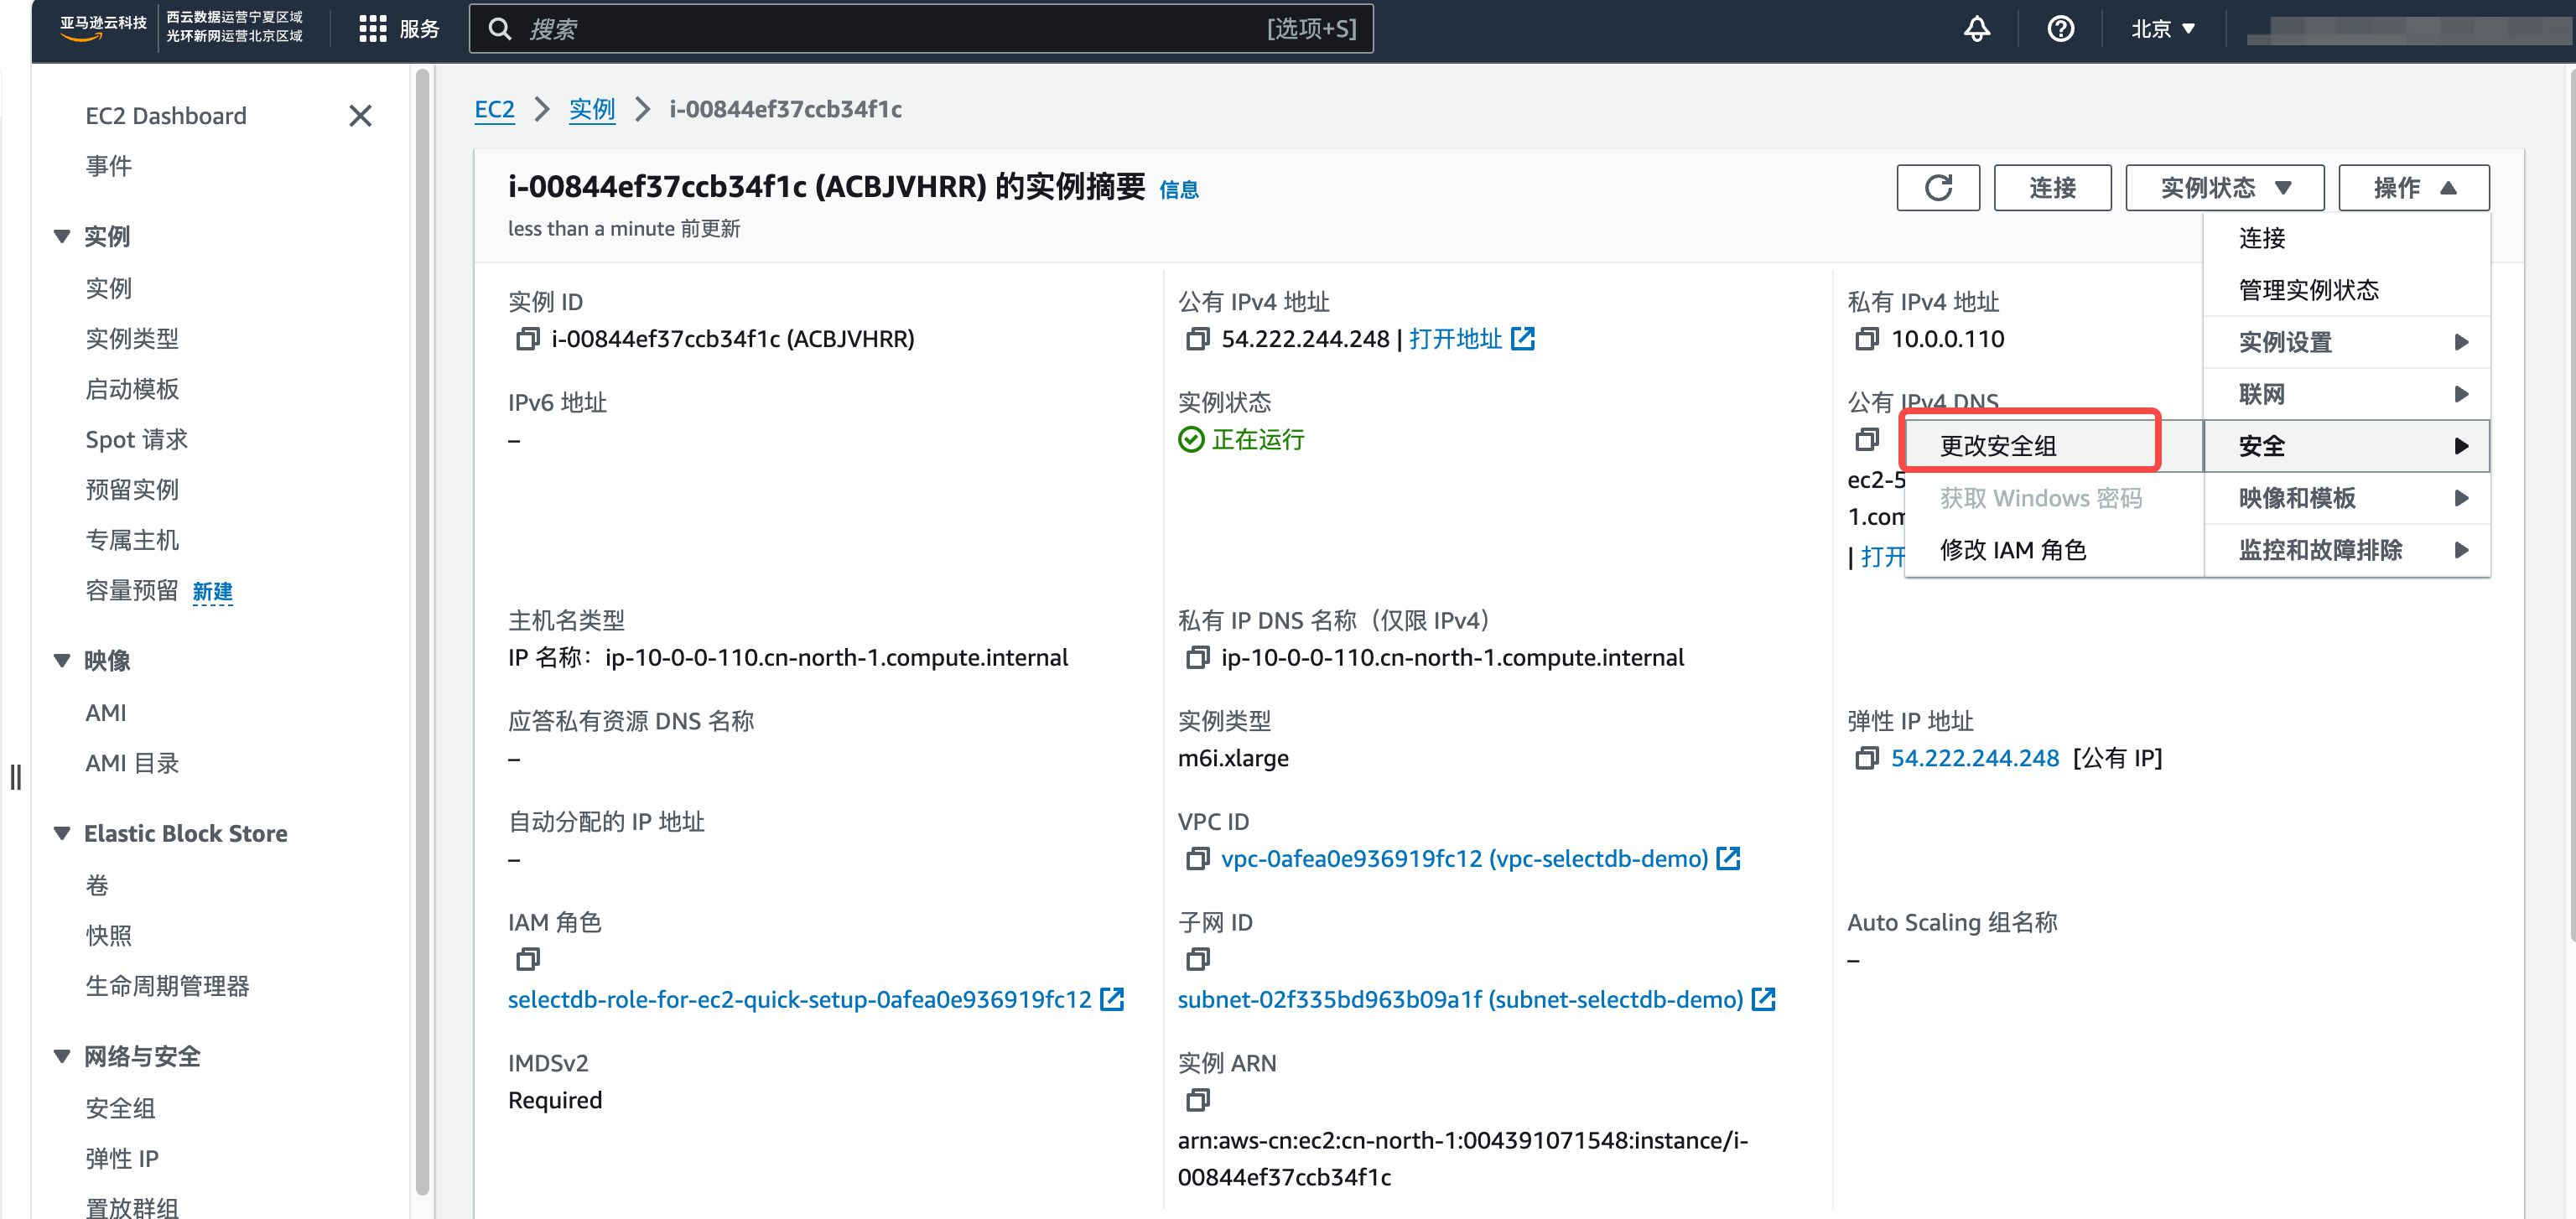This screenshot has height=1219, width=2576.
Task: Open the 安全 submenu entry
Action: [2346, 446]
